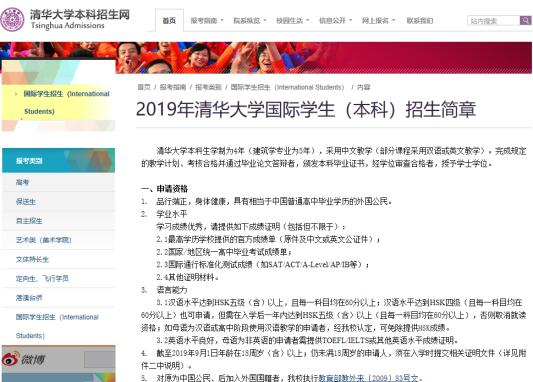This screenshot has height=382, width=533.
Task: Click the 2019年清华大学国际学生（本科）招生简章 heading
Action: (306, 110)
